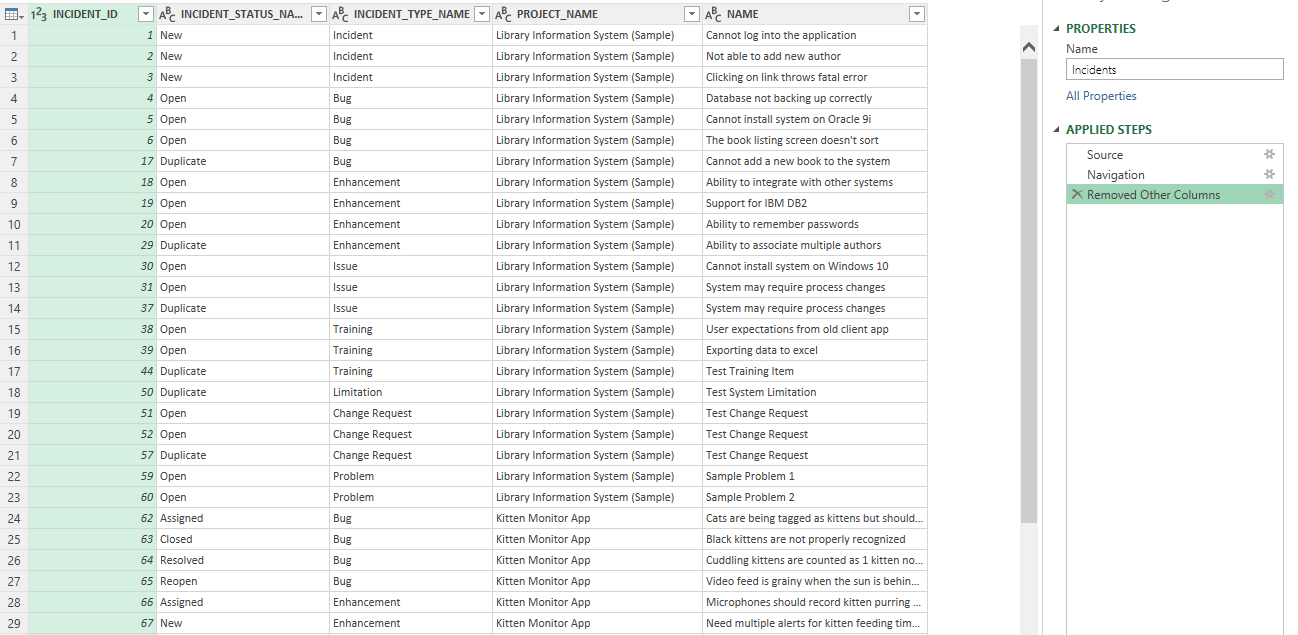This screenshot has height=635, width=1298.
Task: Click the INCIDENT_ID cell with value 67
Action: [92, 623]
